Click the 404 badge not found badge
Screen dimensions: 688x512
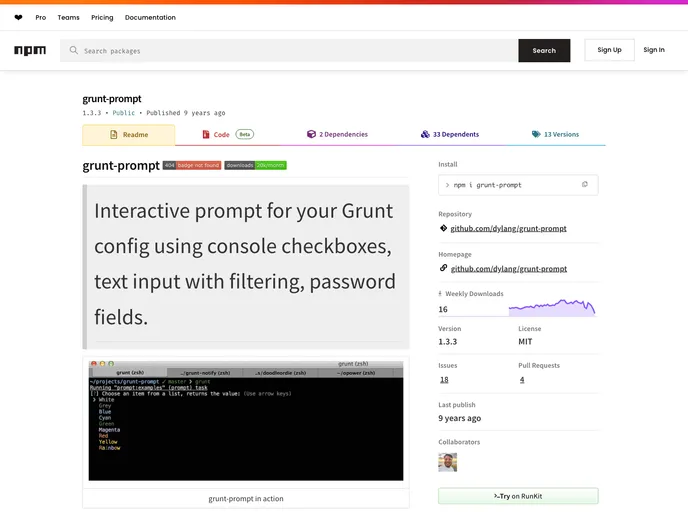[192, 165]
